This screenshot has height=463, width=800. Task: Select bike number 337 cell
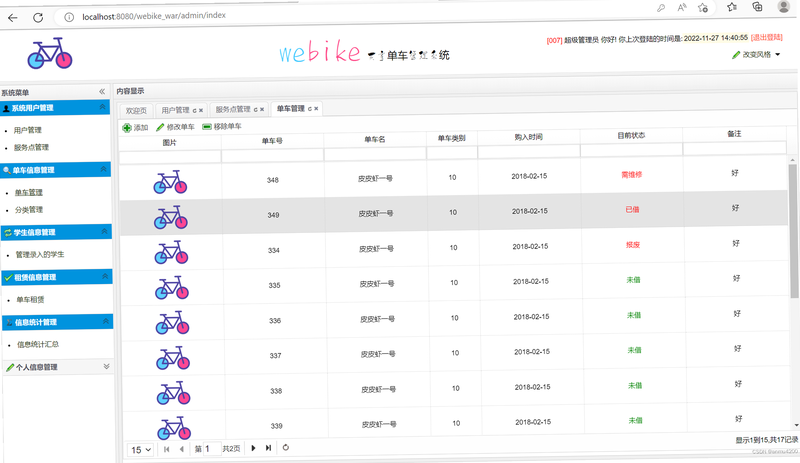click(276, 355)
